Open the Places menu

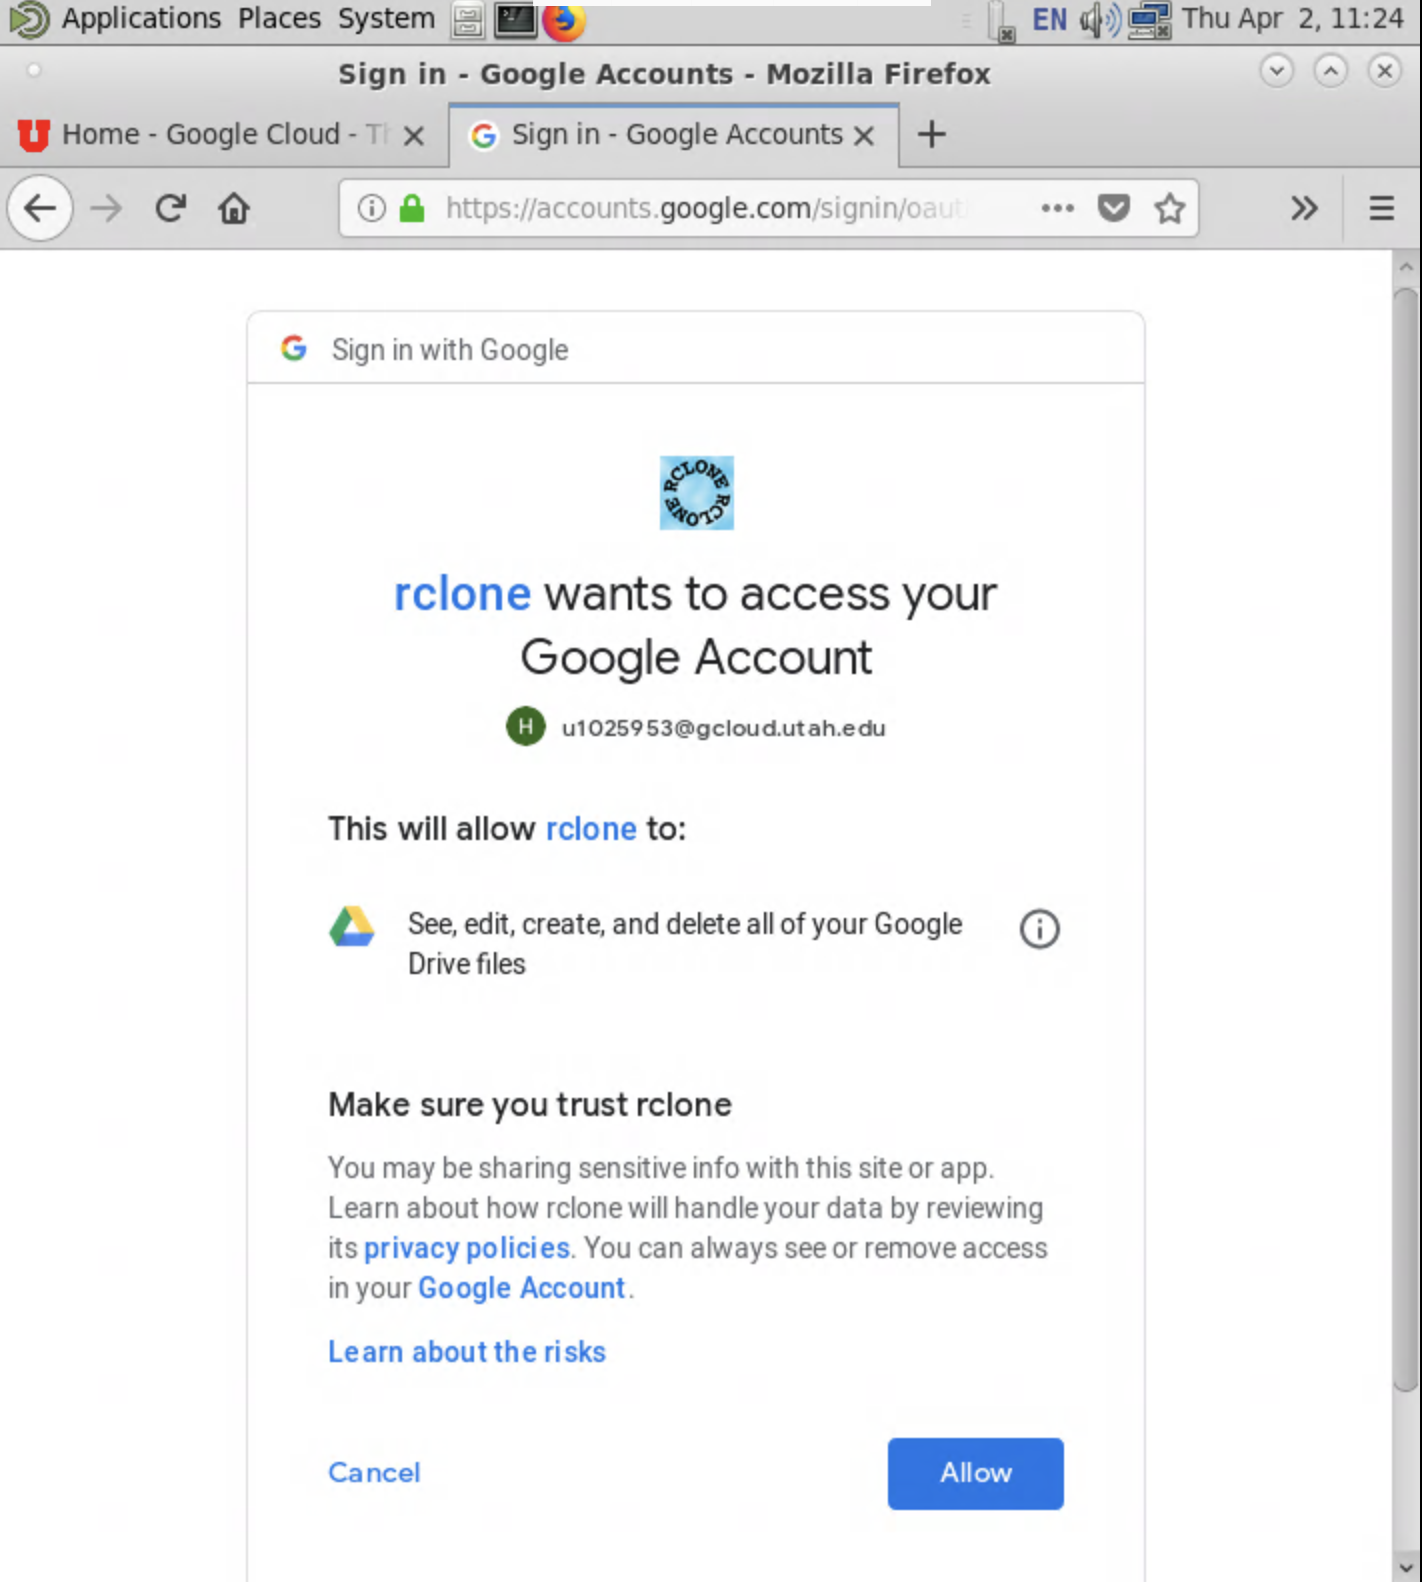(x=279, y=18)
